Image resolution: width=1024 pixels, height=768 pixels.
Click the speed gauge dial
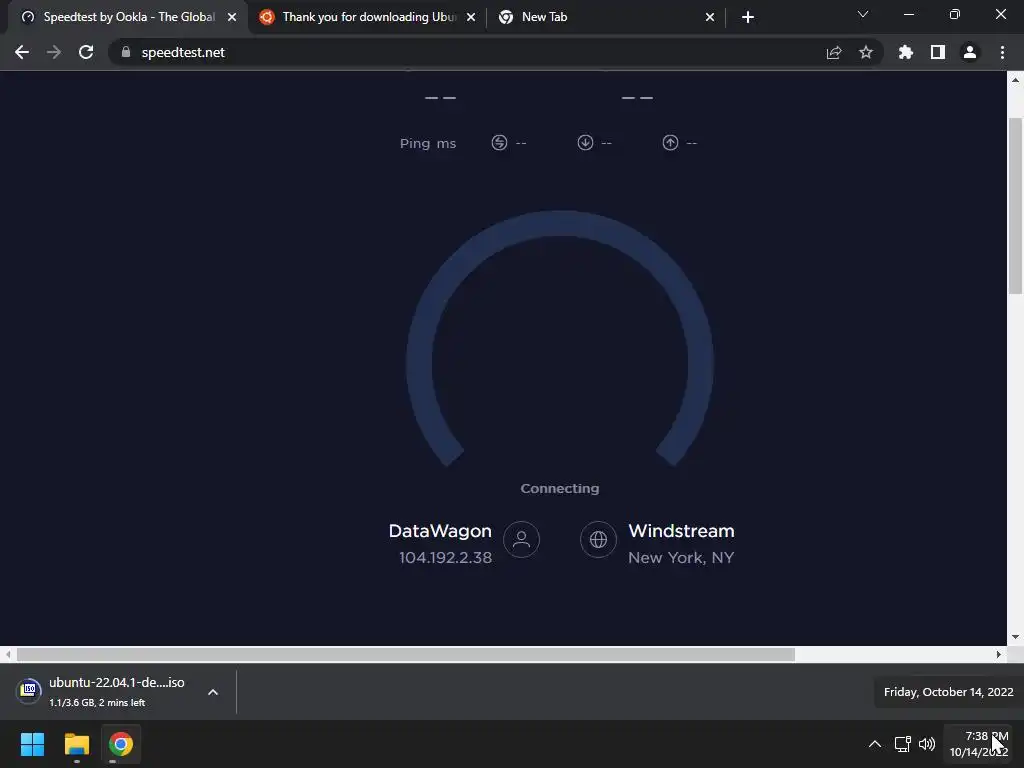[560, 340]
